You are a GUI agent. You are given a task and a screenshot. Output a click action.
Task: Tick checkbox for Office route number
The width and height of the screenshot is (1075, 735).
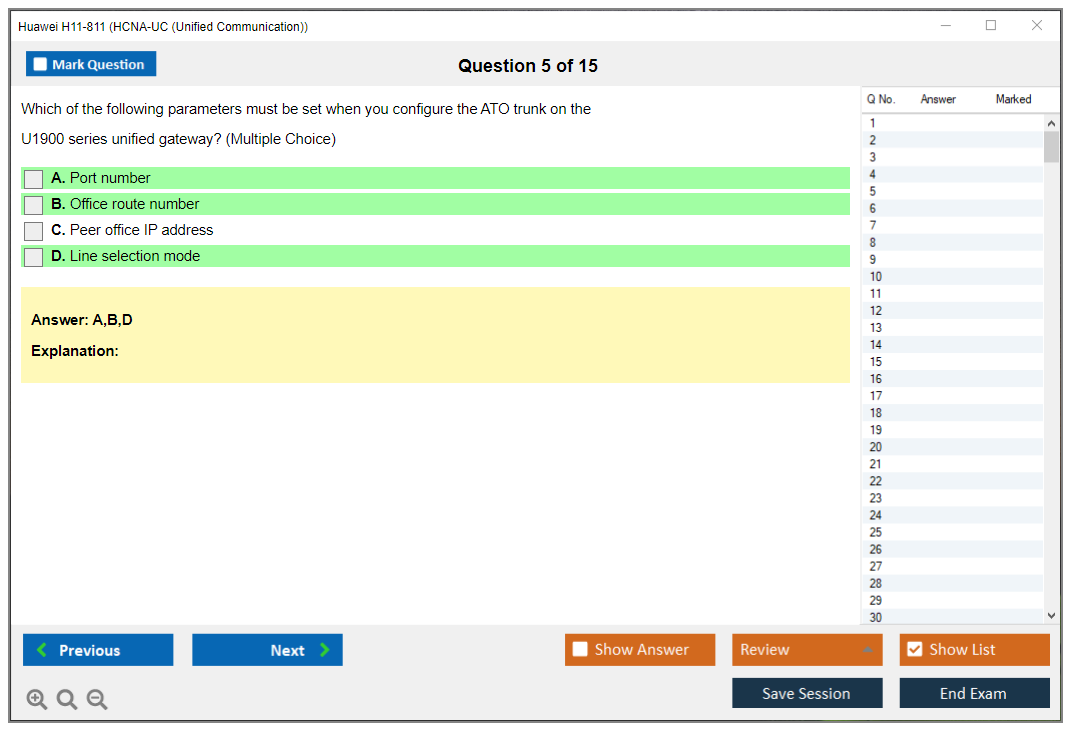coord(34,205)
